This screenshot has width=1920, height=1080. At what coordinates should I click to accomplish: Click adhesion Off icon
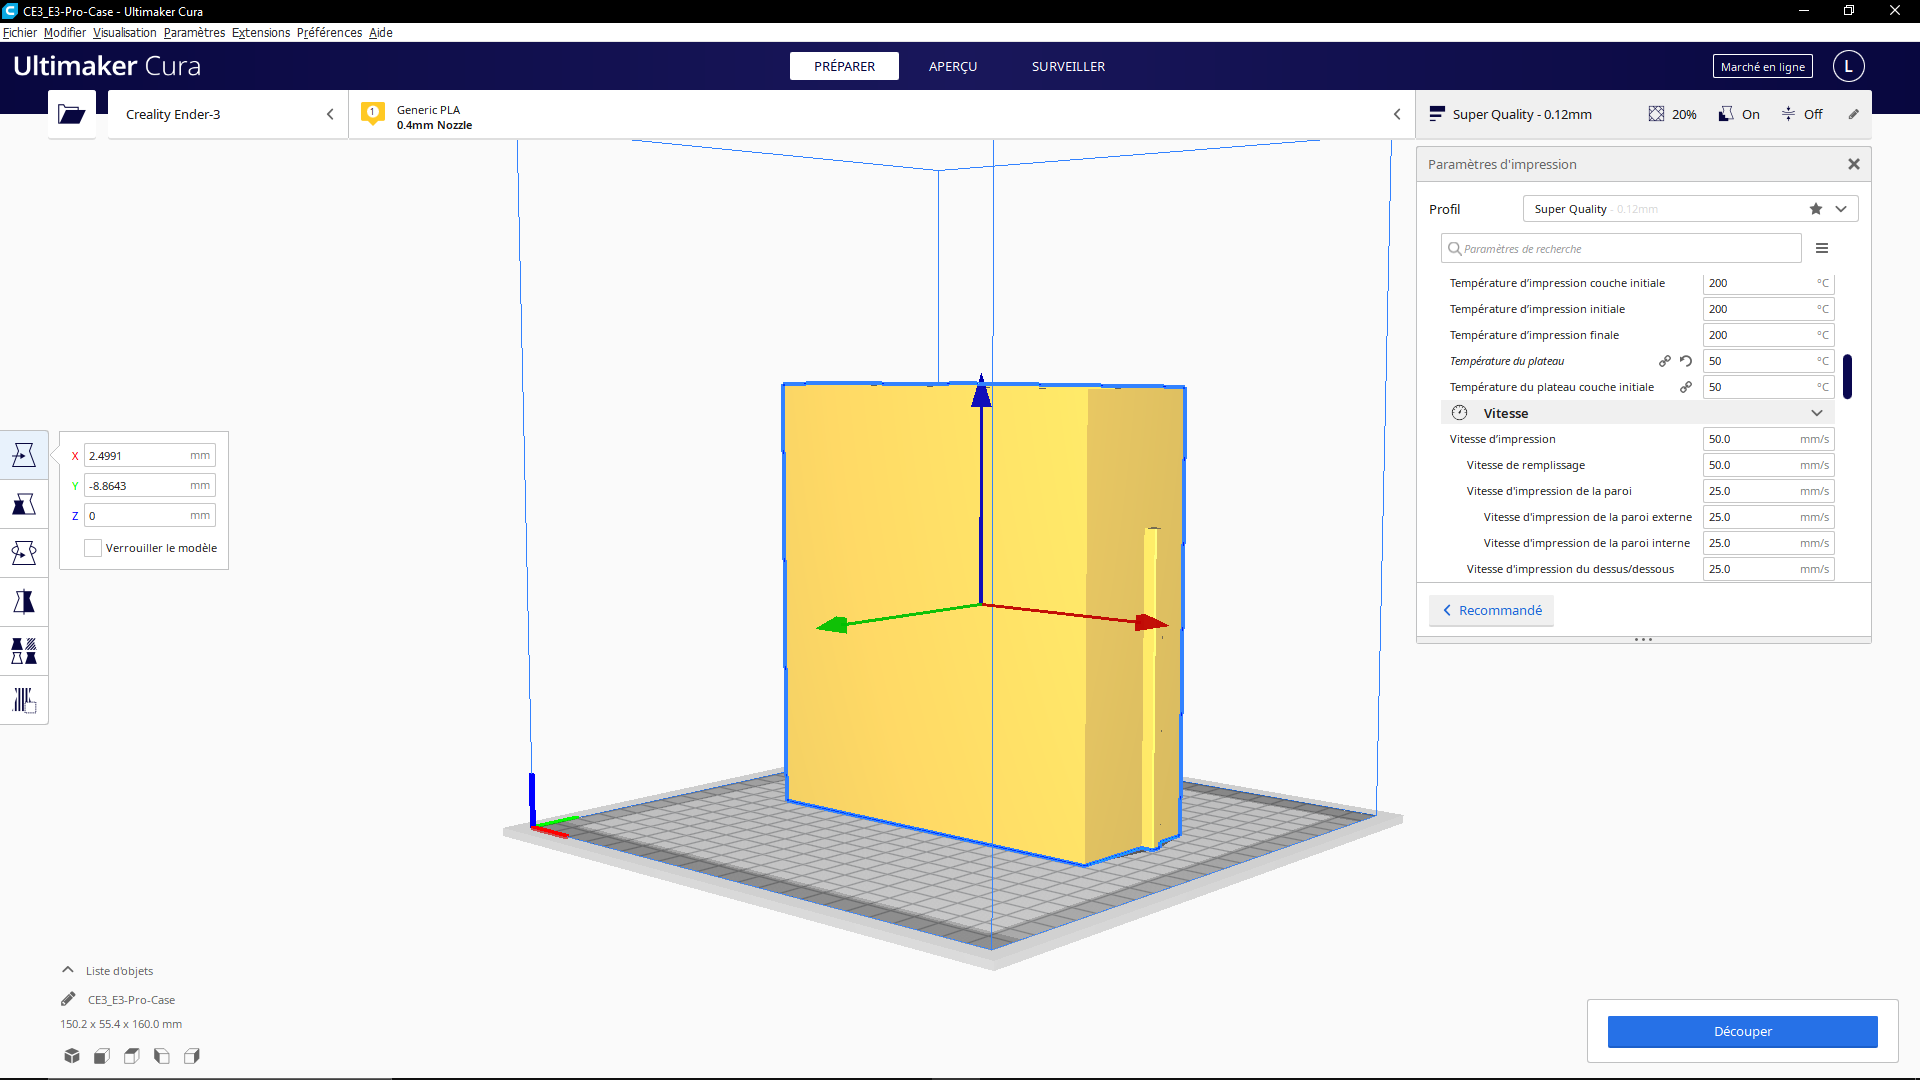pyautogui.click(x=1788, y=114)
